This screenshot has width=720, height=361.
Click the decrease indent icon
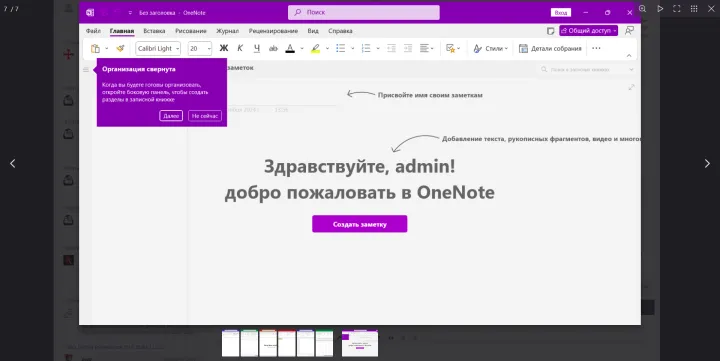point(391,48)
